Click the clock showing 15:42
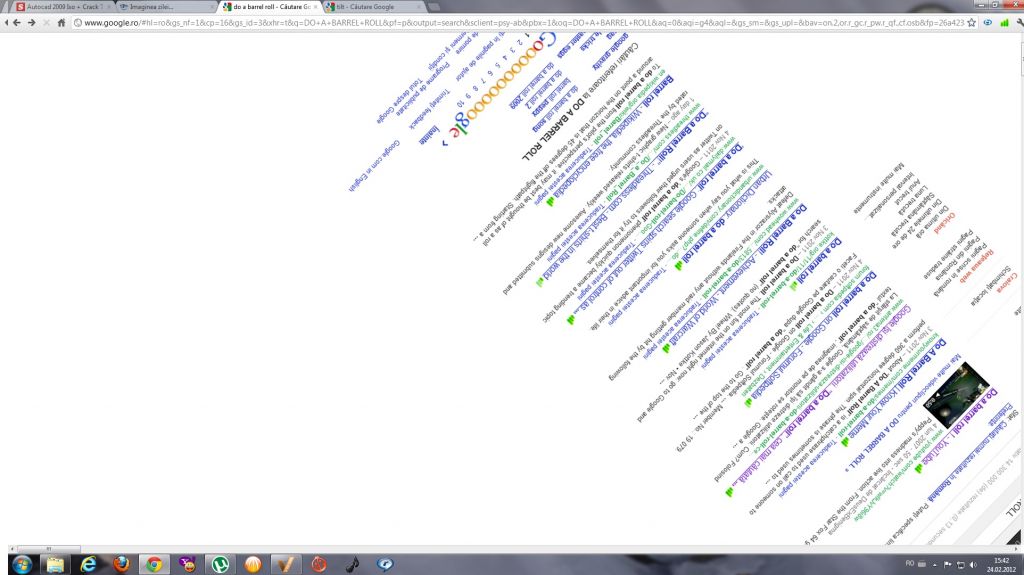1024x575 pixels. coord(1001,565)
